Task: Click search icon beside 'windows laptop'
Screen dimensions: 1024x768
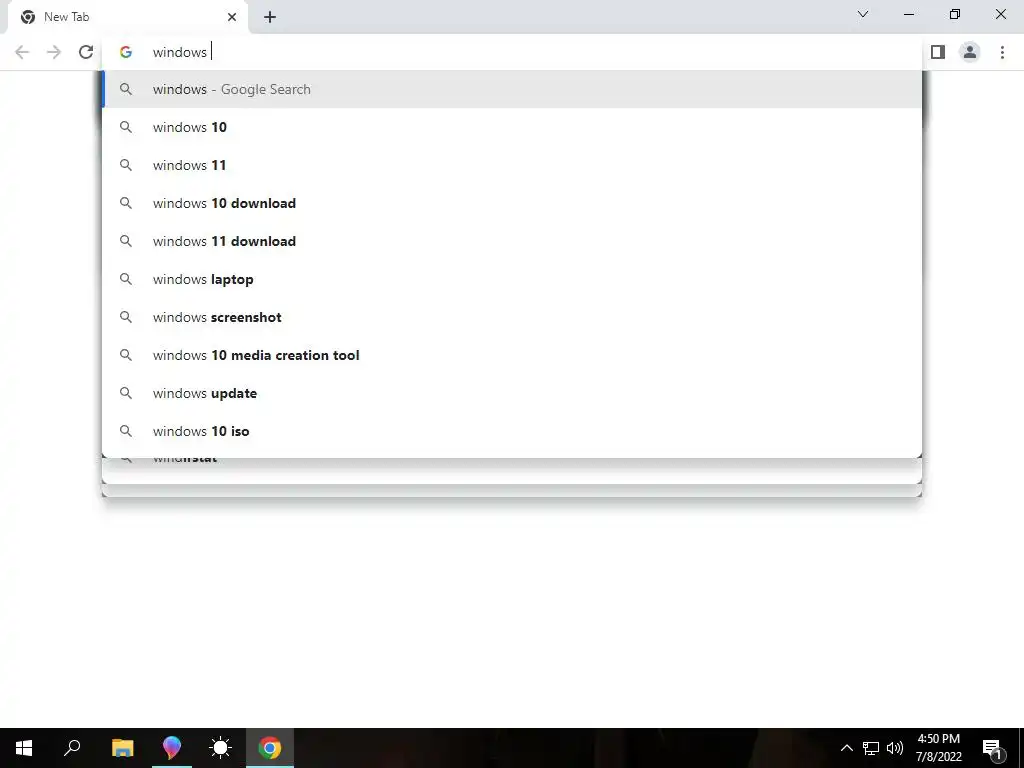Action: point(126,280)
